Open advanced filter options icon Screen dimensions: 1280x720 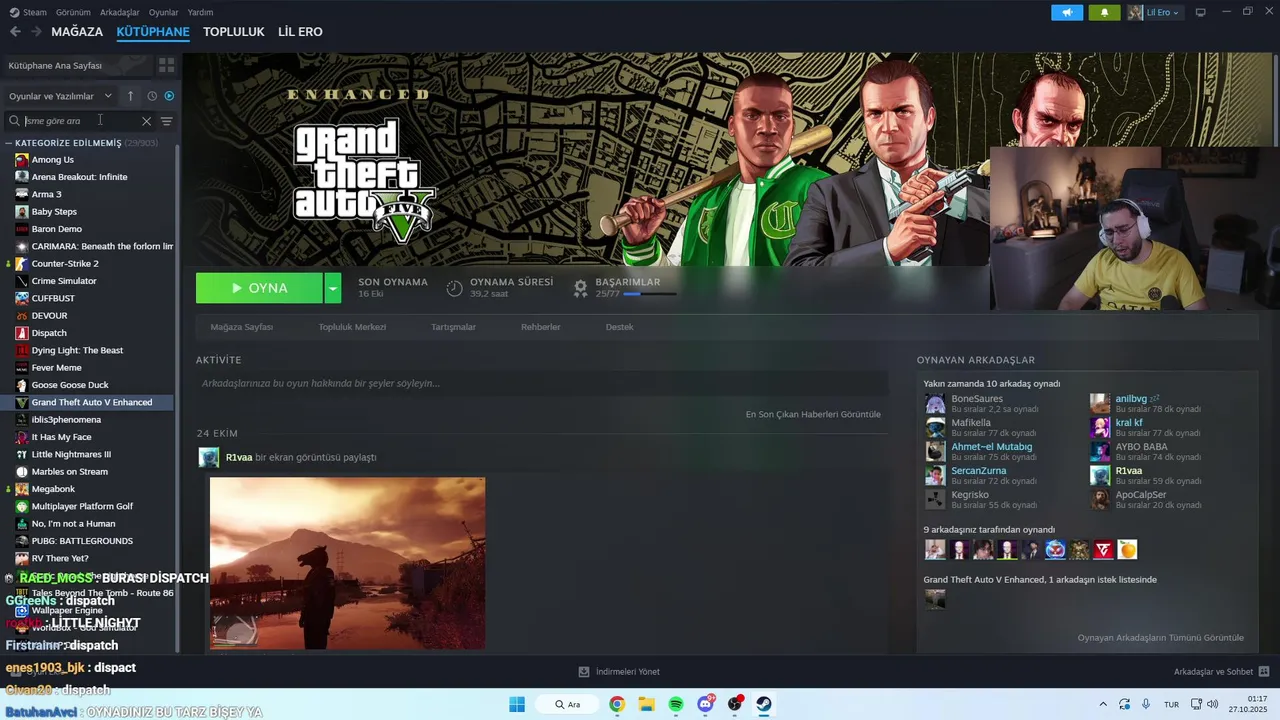[166, 121]
